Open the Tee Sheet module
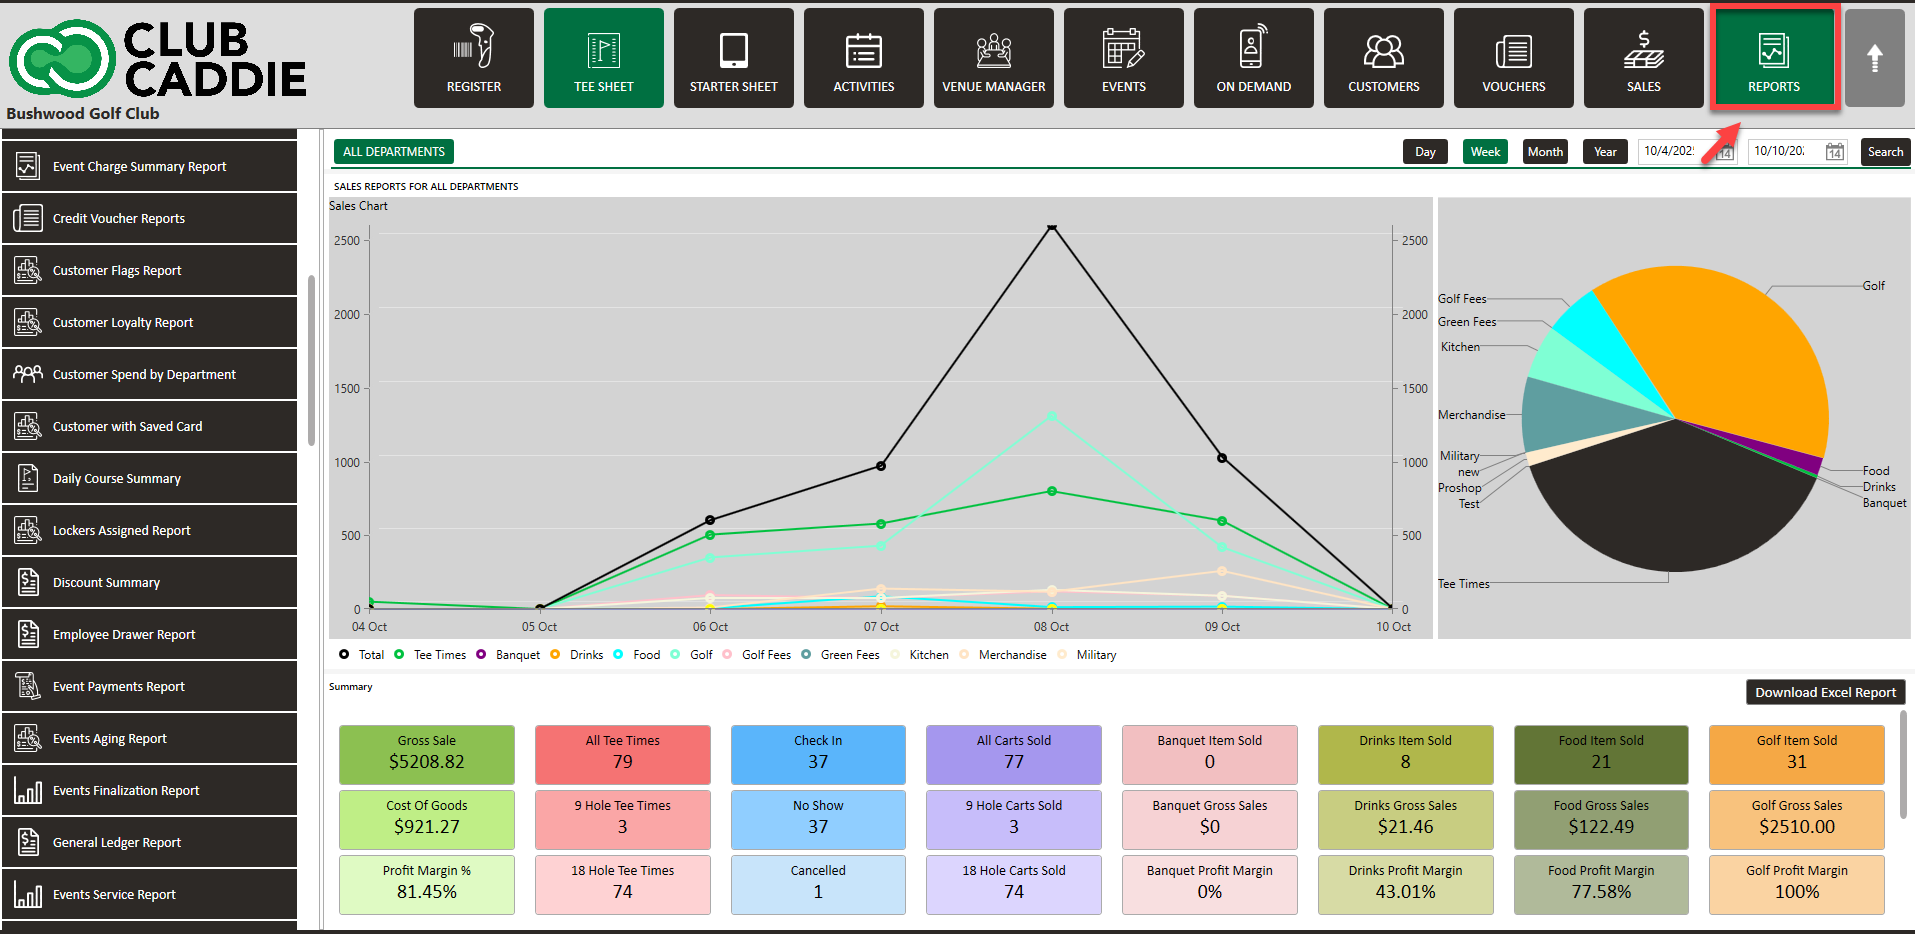The width and height of the screenshot is (1915, 934). click(603, 58)
